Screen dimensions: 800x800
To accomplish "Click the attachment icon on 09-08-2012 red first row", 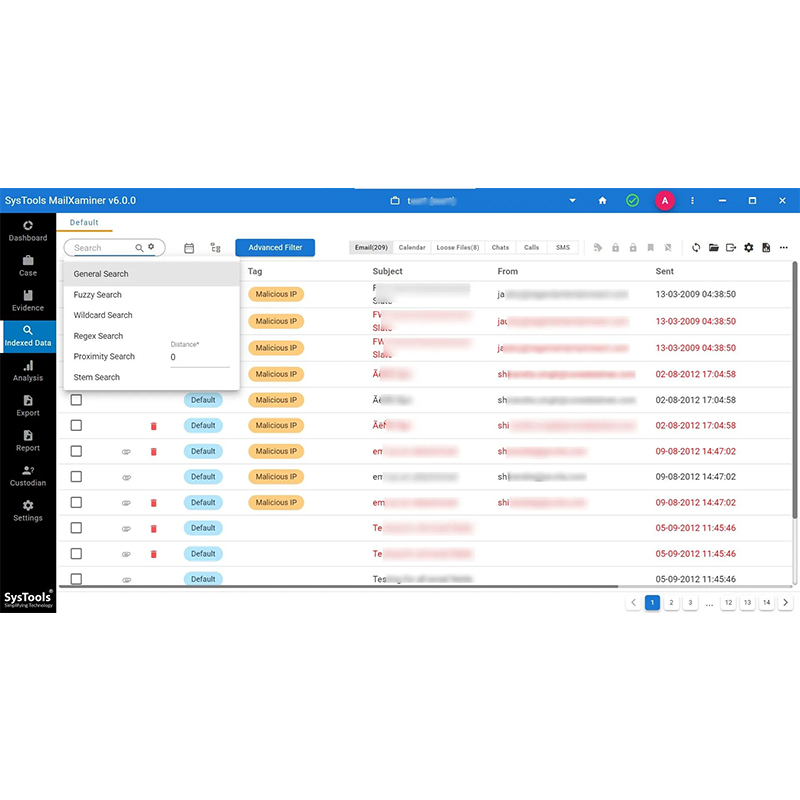I will (x=126, y=452).
